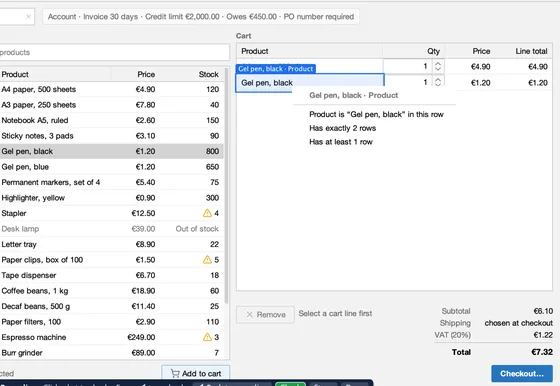This screenshot has height=386, width=560.
Task: Focus the search products field
Action: pyautogui.click(x=114, y=52)
